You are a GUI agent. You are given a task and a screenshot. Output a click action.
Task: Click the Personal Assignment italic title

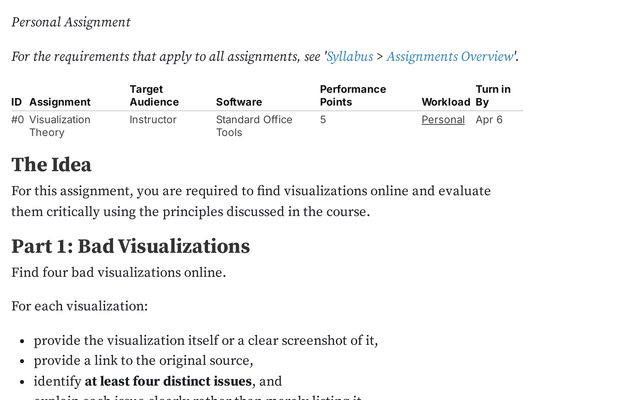point(71,22)
